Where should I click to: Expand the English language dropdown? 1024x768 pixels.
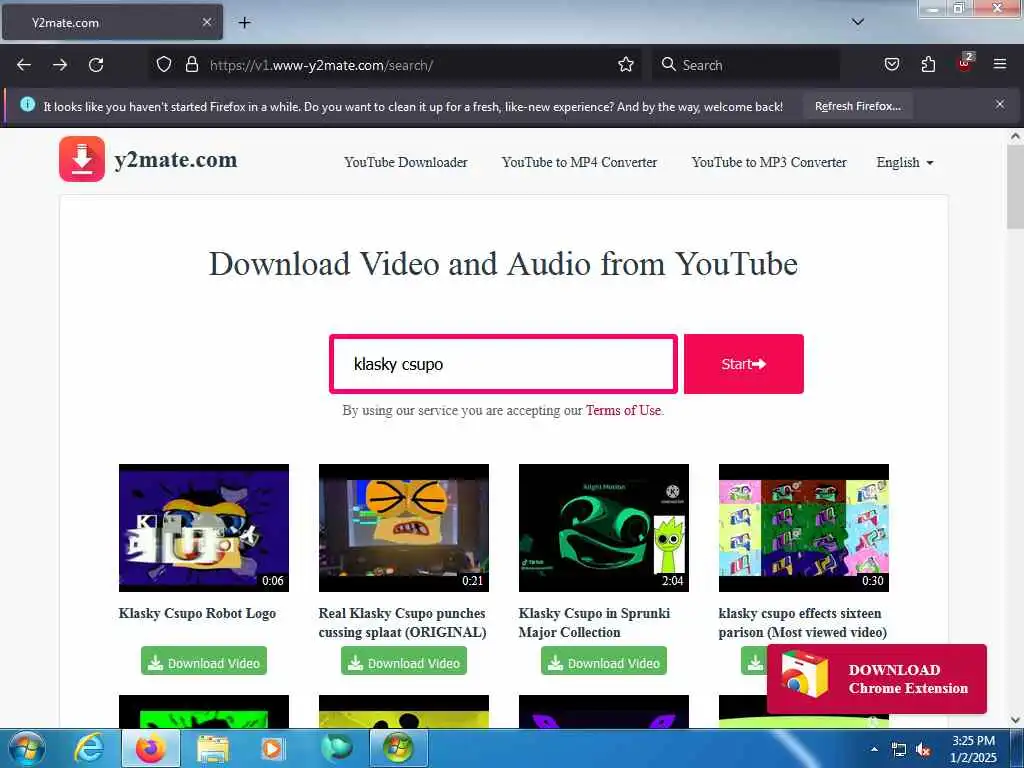click(x=904, y=163)
